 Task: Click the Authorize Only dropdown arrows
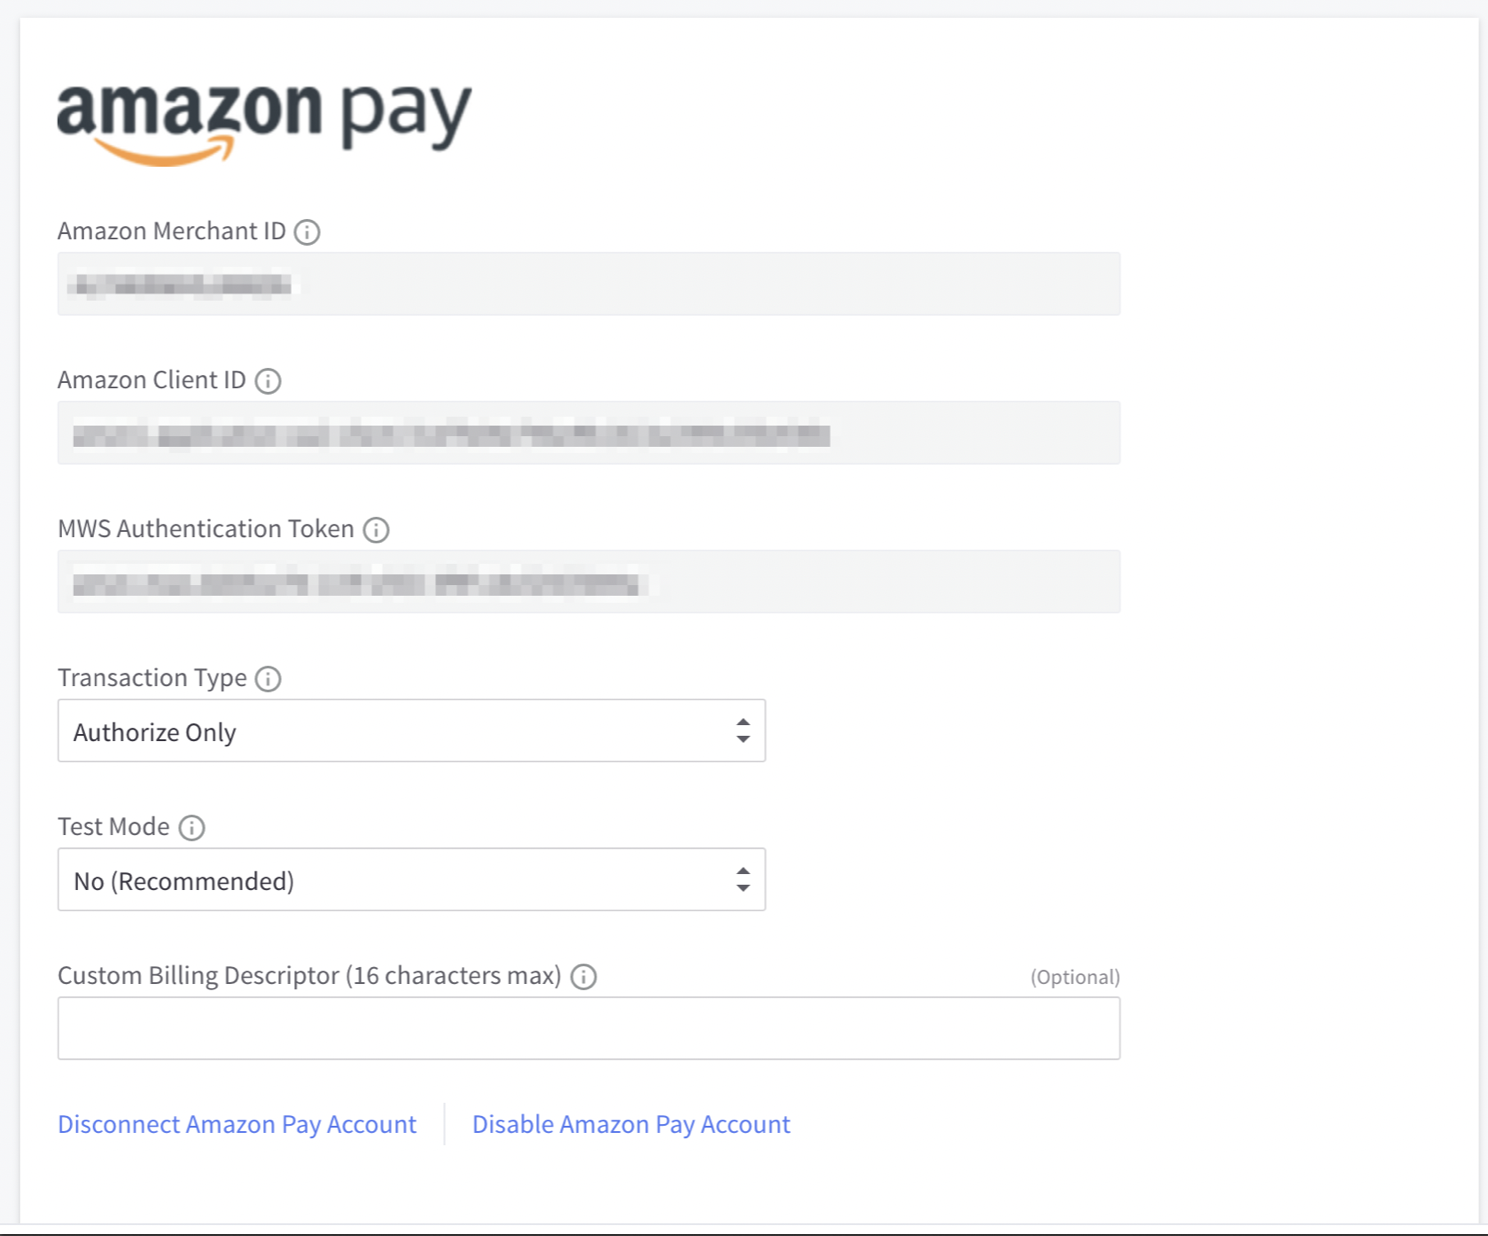742,731
